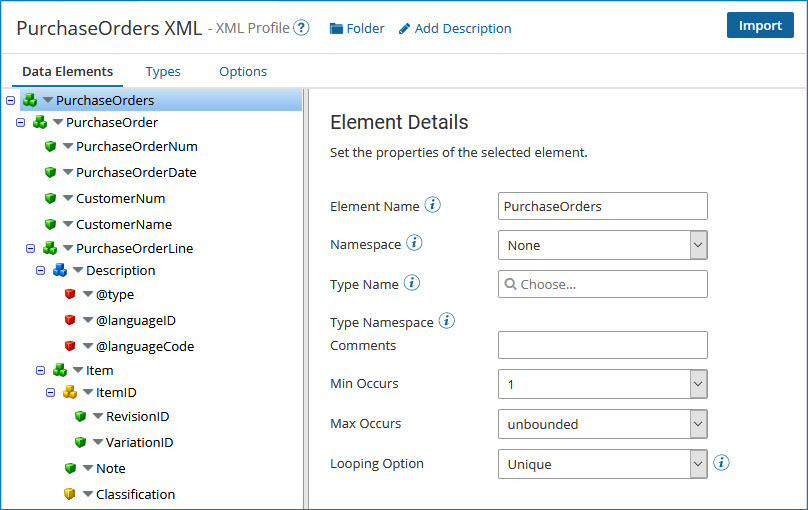The width and height of the screenshot is (808, 510).
Task: Collapse the Description node
Action: [40, 270]
